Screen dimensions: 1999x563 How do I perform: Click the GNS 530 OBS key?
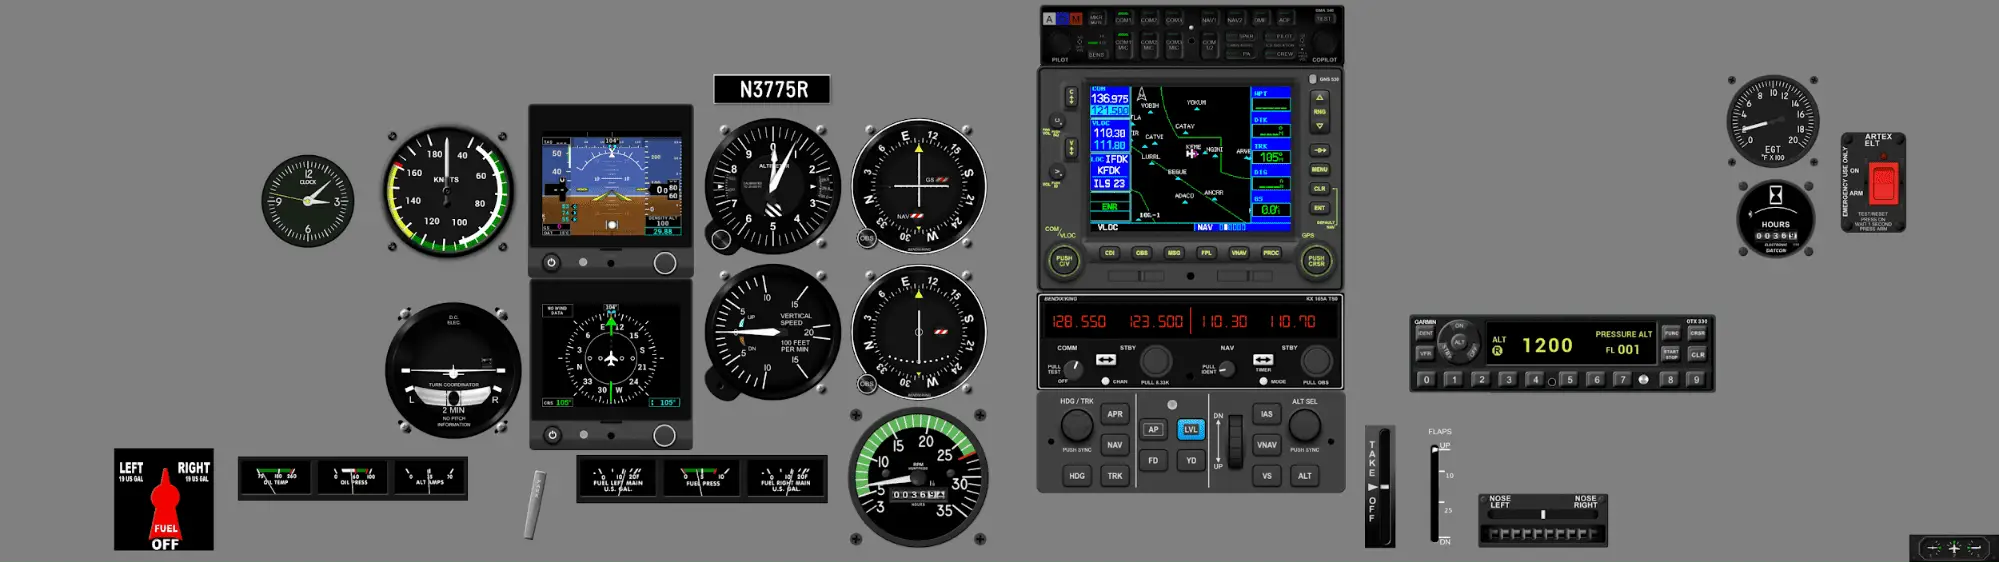click(x=1141, y=253)
